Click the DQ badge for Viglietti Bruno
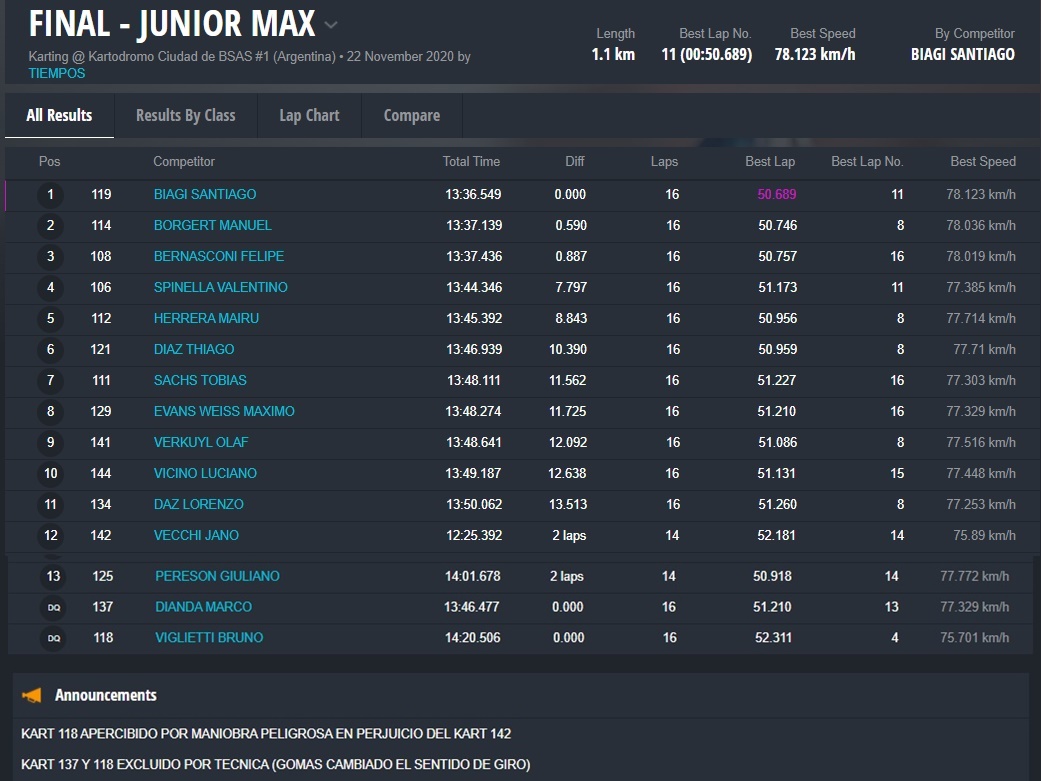The width and height of the screenshot is (1041, 781). (x=54, y=638)
